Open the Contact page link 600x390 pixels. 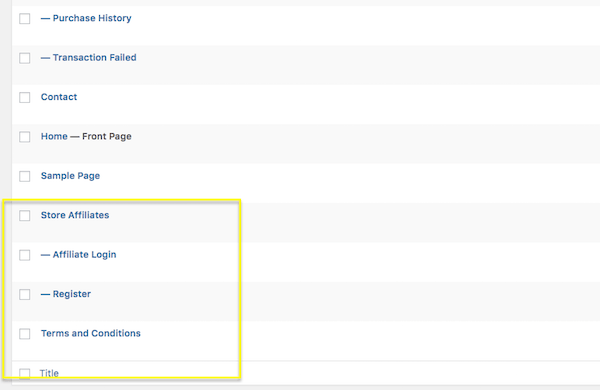pos(59,97)
